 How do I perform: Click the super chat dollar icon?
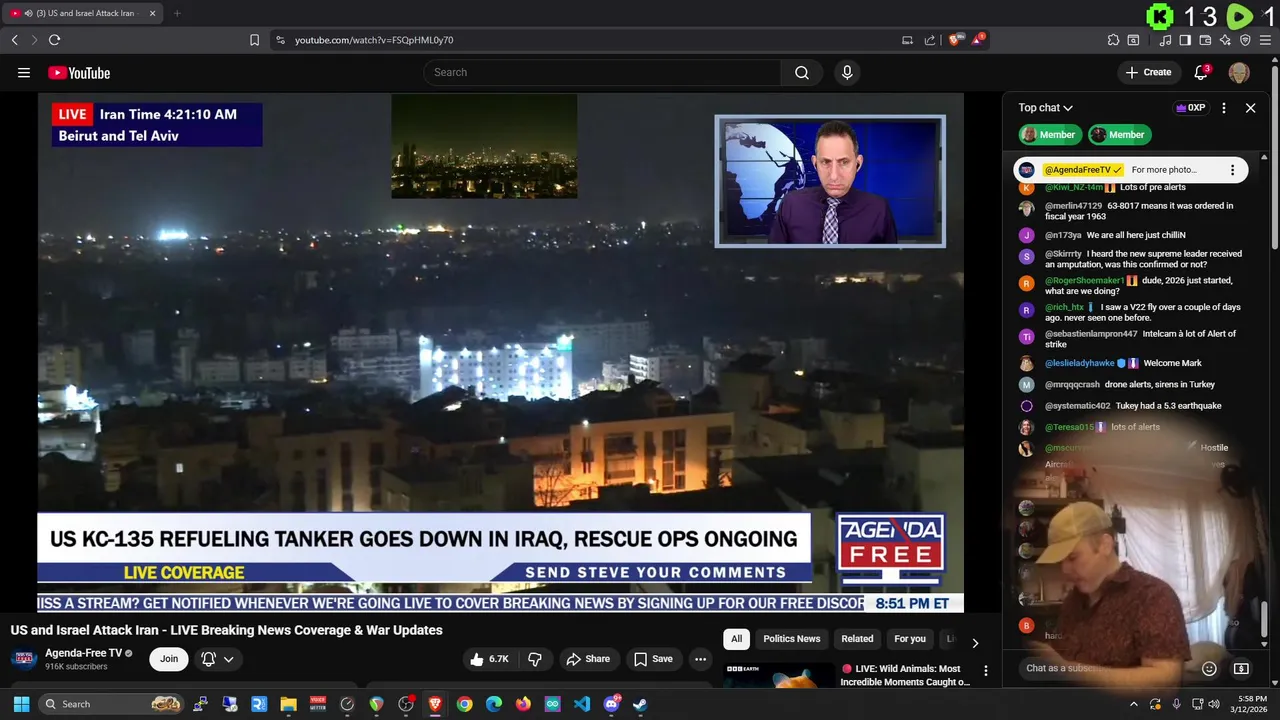point(1241,668)
